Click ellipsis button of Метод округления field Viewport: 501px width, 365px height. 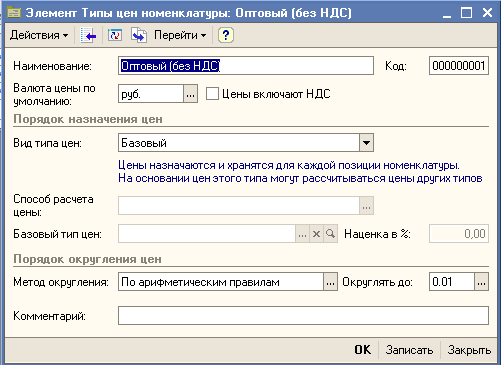[330, 282]
